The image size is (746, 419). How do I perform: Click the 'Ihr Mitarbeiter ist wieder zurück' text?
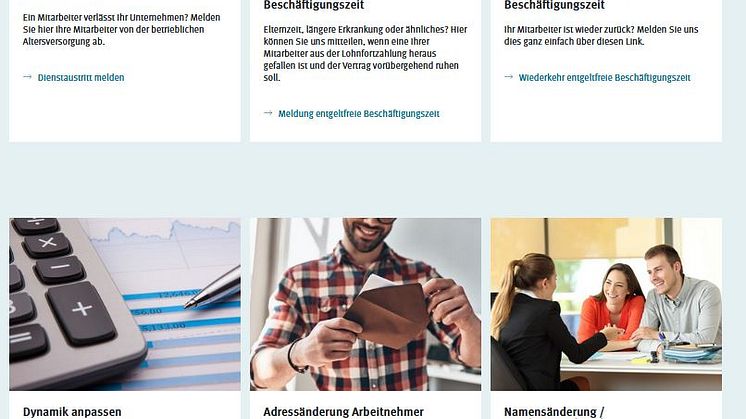[x=601, y=36]
